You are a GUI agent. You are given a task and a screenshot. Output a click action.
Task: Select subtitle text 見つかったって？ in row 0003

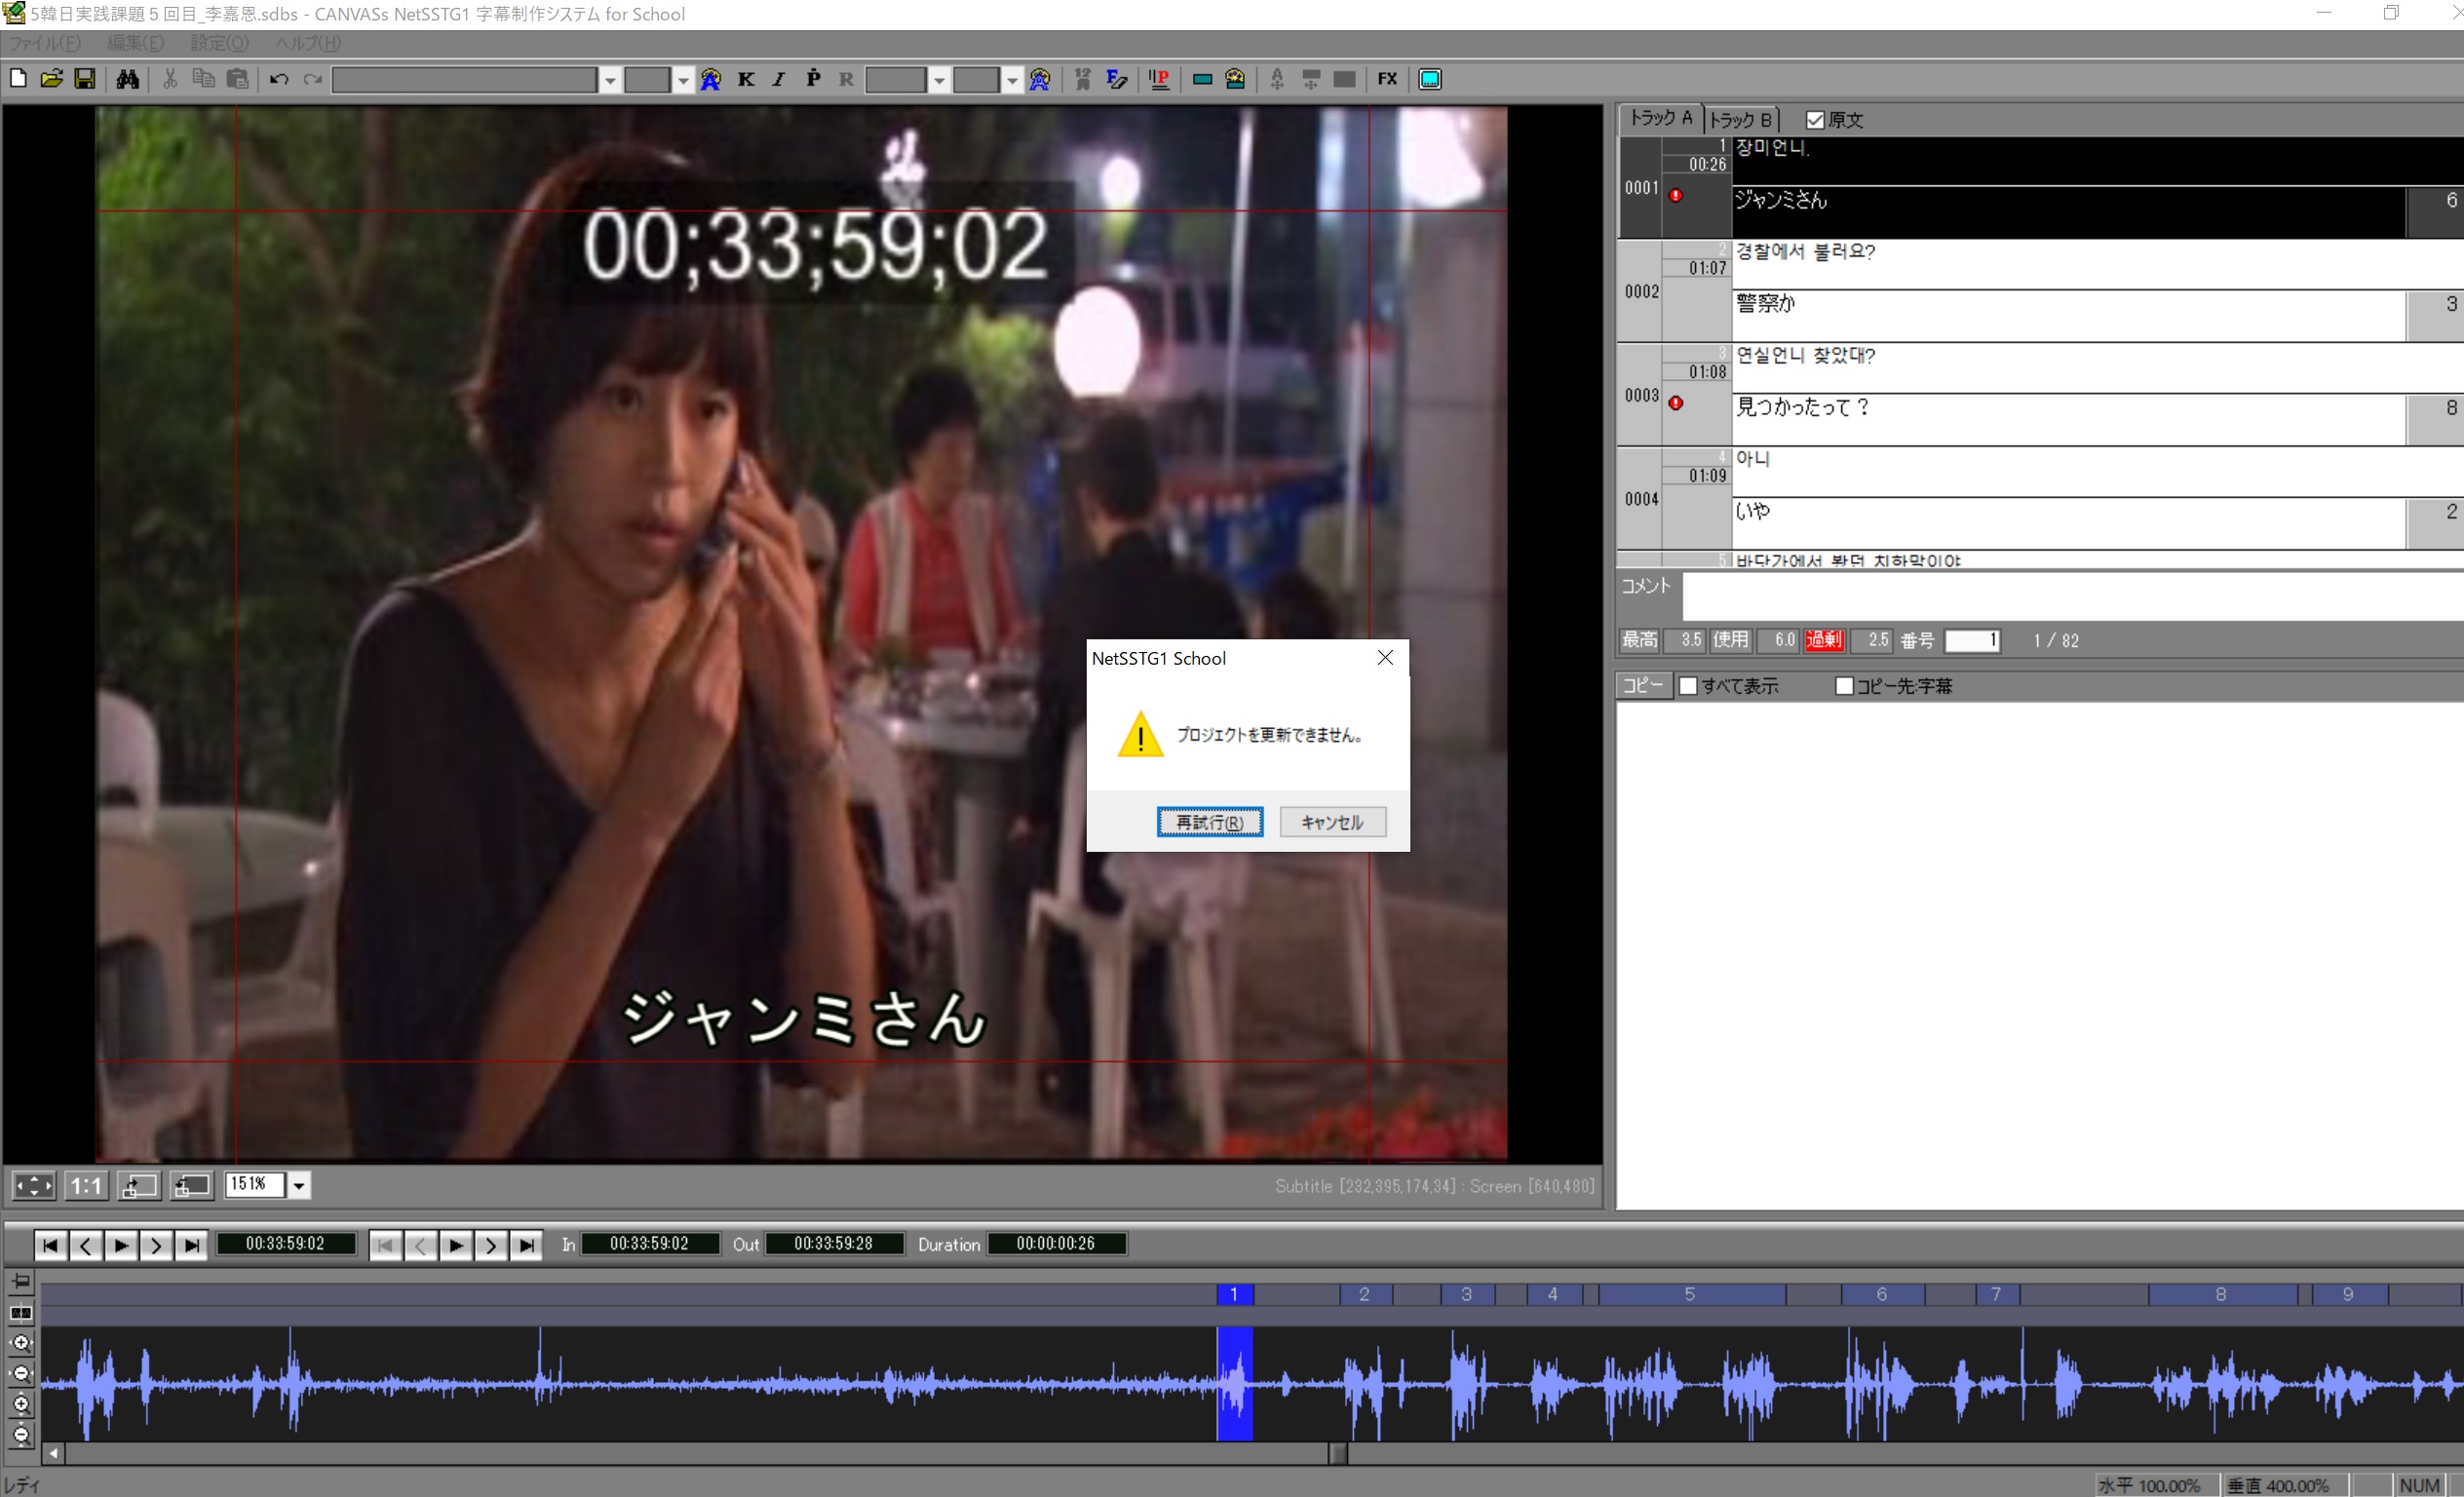pyautogui.click(x=1802, y=407)
